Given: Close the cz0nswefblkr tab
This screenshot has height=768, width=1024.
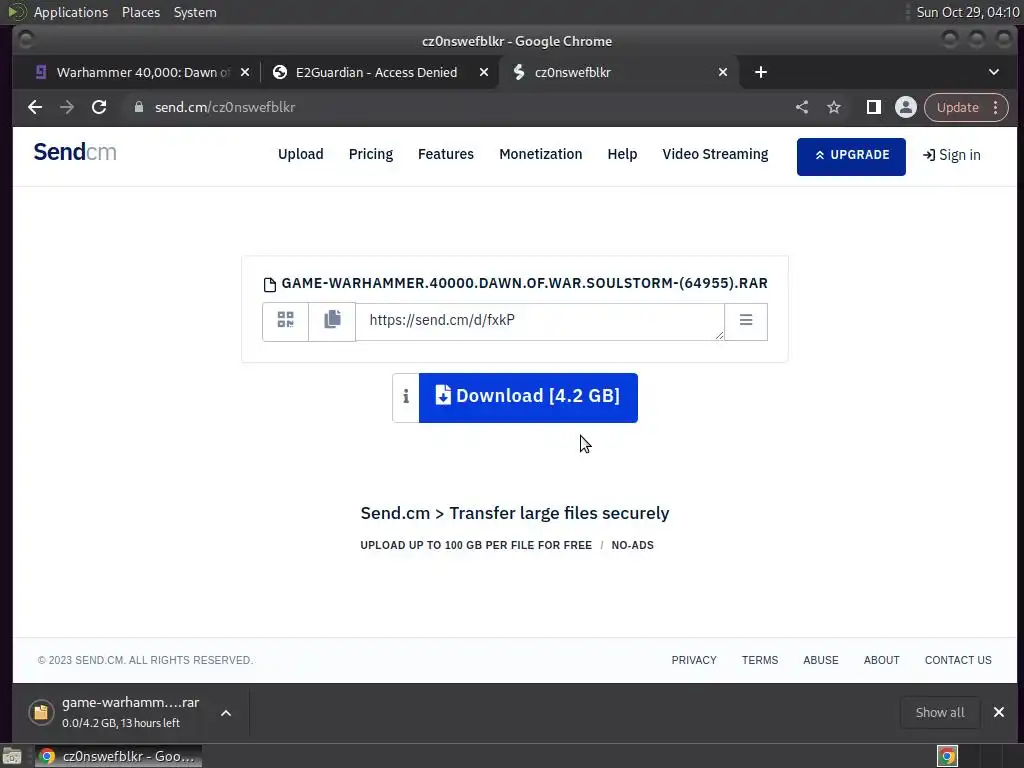Looking at the screenshot, I should pos(723,72).
